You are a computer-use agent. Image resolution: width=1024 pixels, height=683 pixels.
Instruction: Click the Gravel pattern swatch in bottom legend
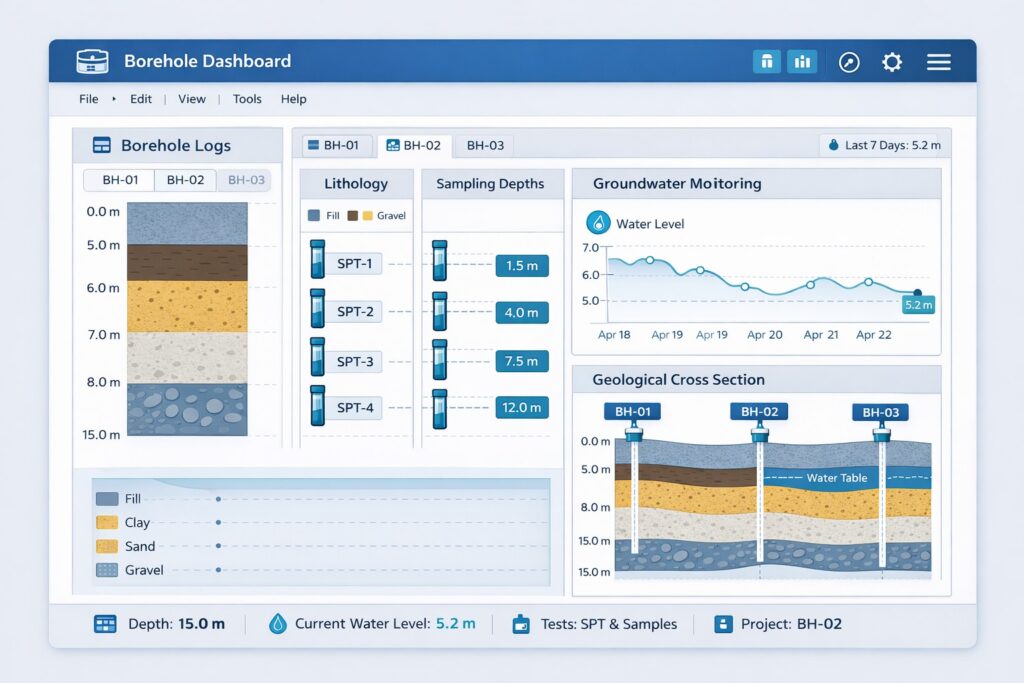[107, 570]
